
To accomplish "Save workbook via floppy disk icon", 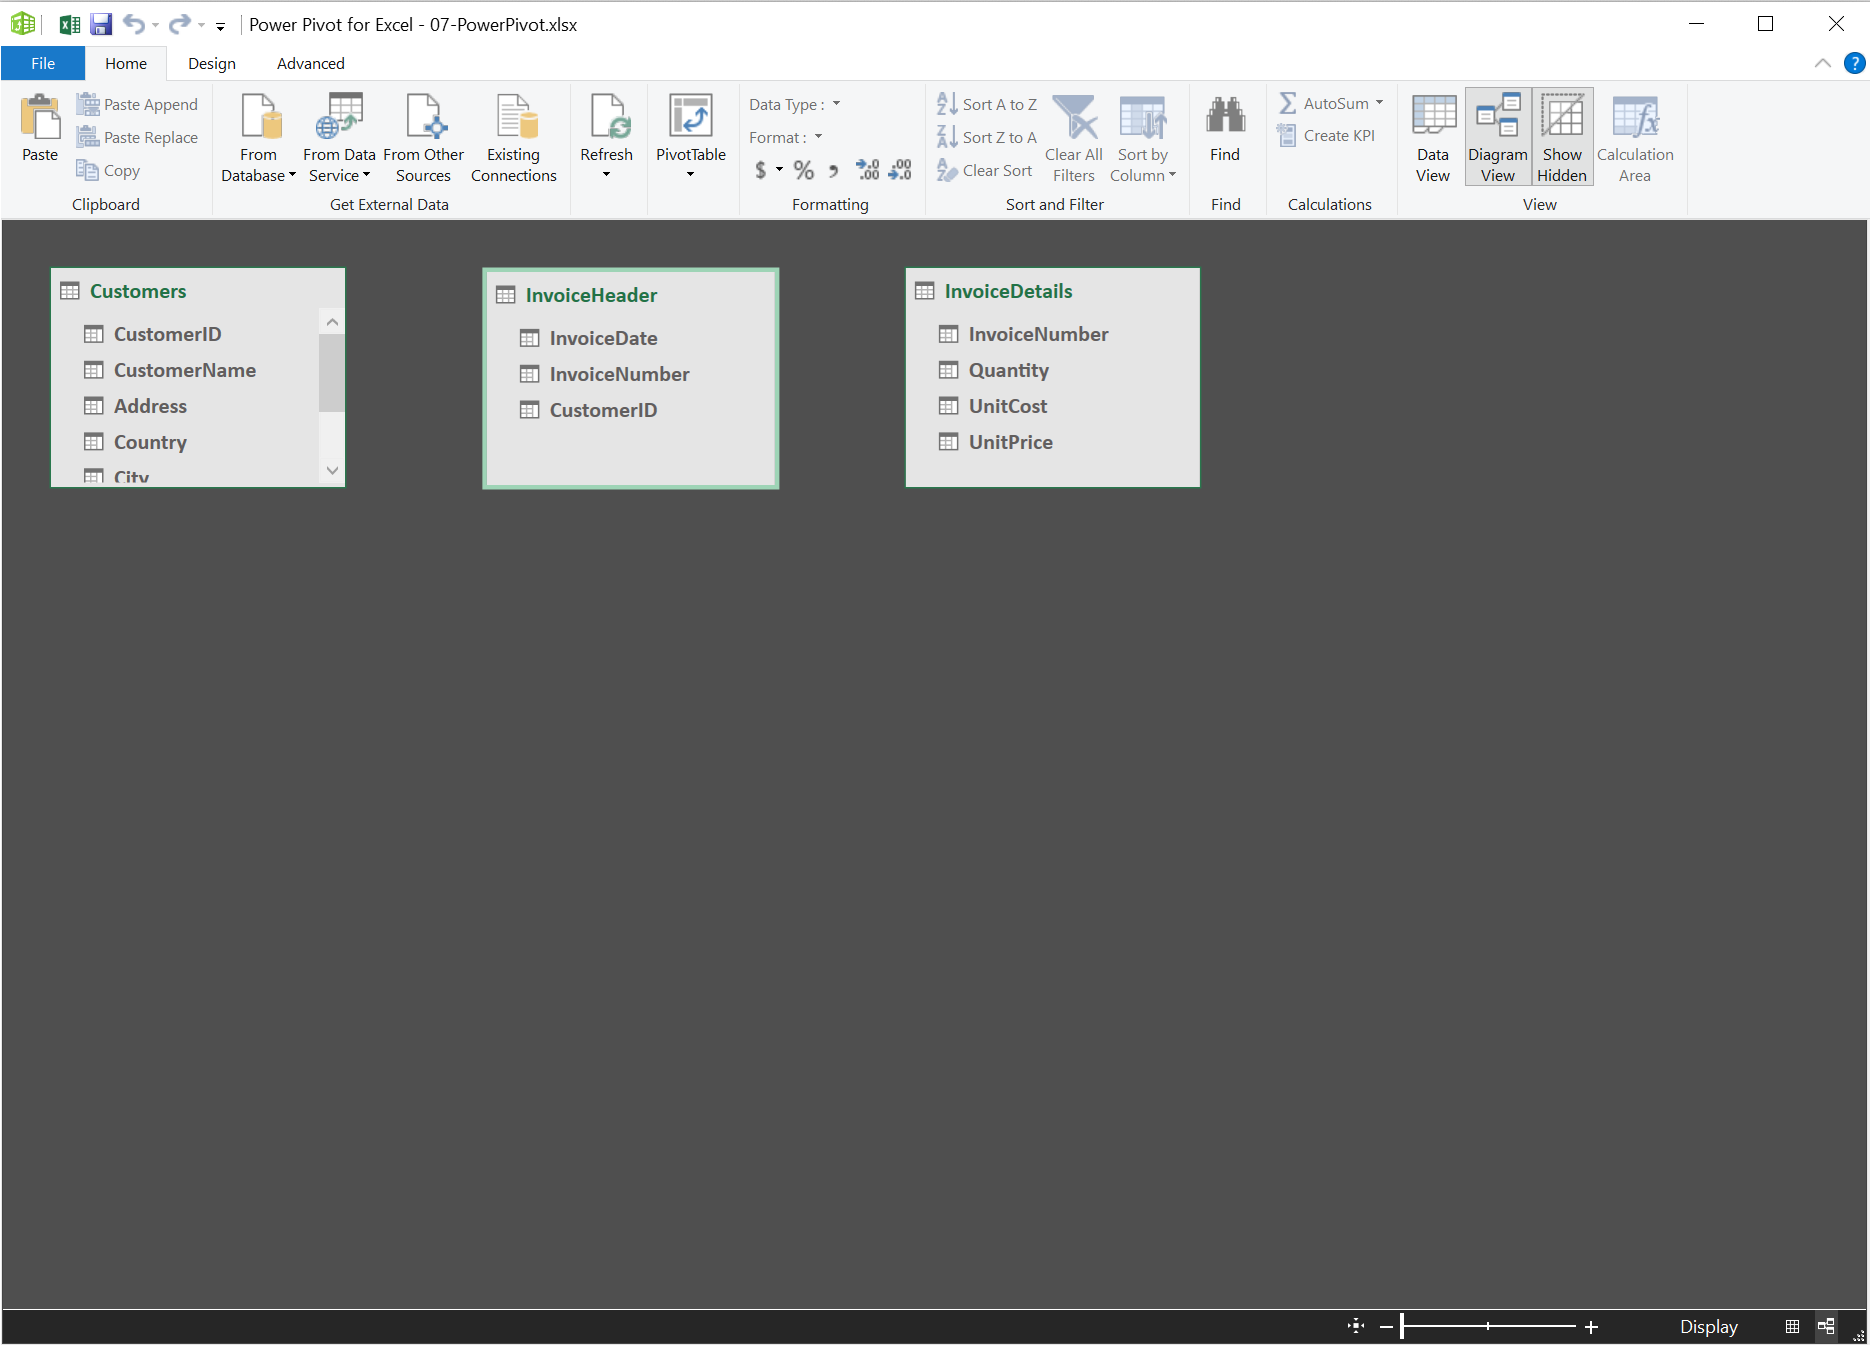I will [102, 24].
